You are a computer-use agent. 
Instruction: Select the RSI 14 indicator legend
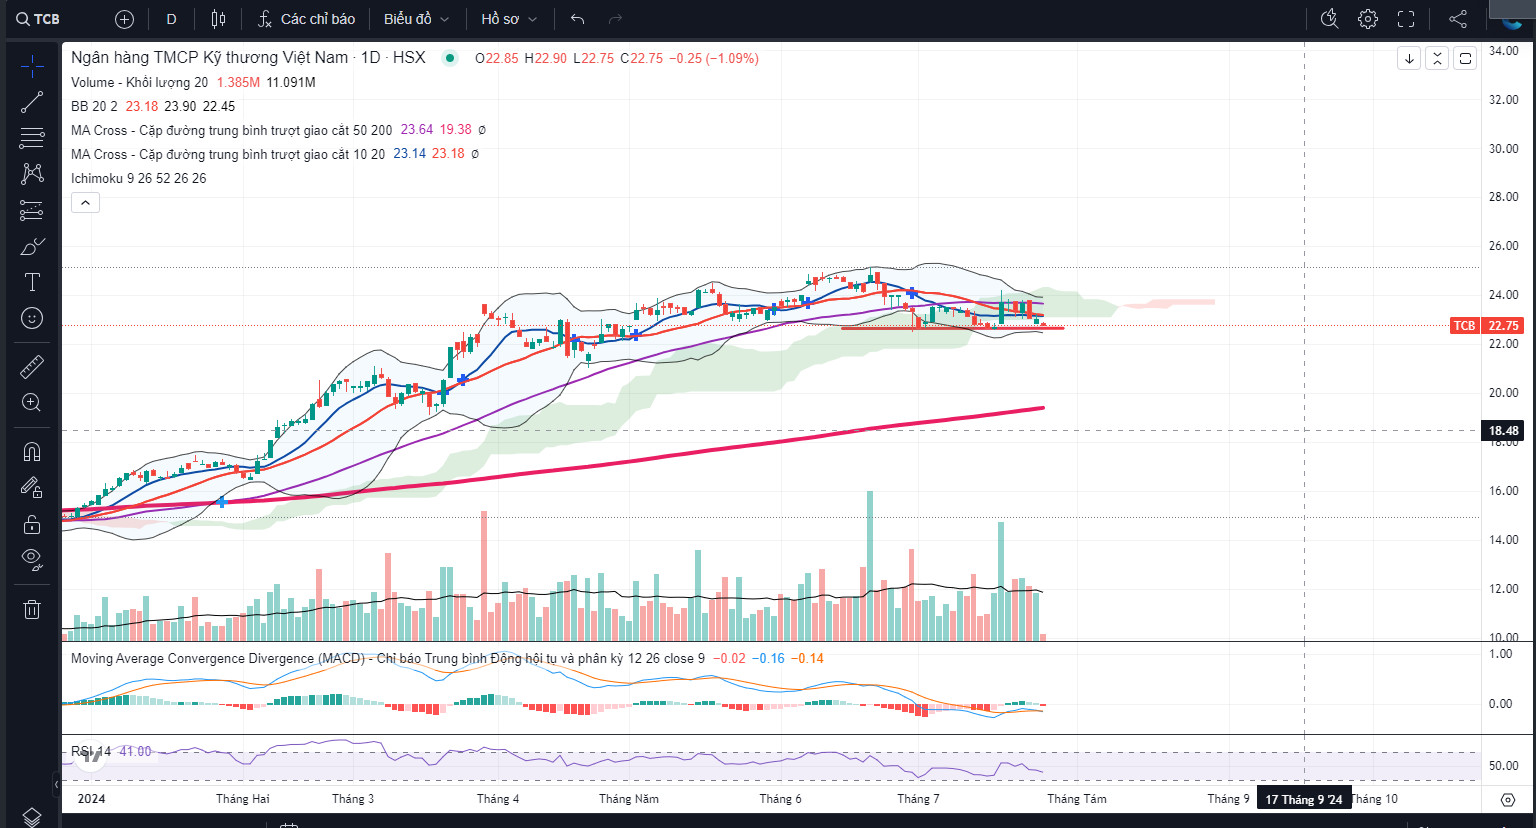(x=91, y=751)
